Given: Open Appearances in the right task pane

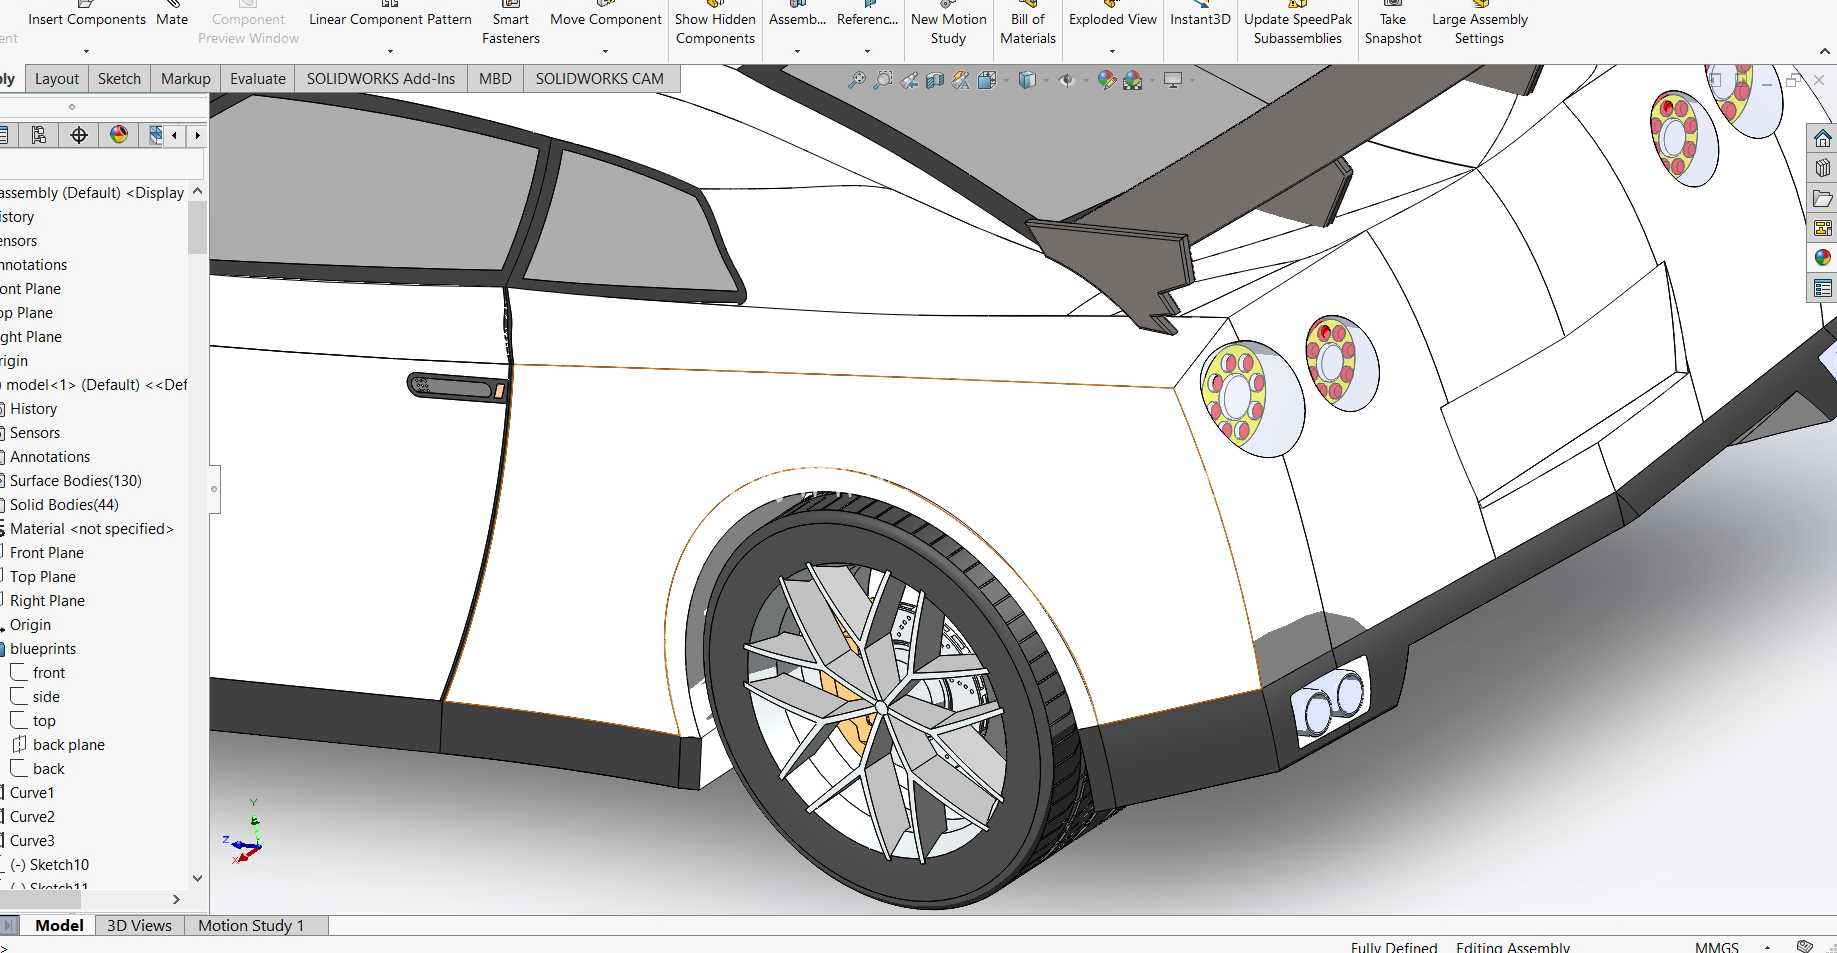Looking at the screenshot, I should (x=1823, y=258).
